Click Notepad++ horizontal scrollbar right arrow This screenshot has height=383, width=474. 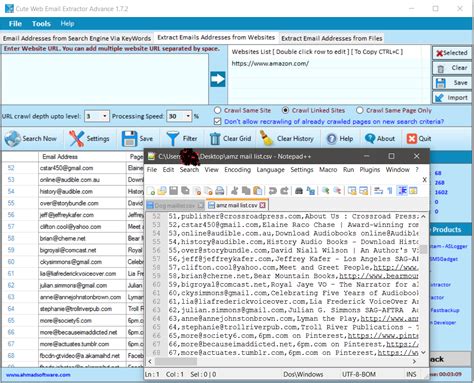click(x=414, y=361)
